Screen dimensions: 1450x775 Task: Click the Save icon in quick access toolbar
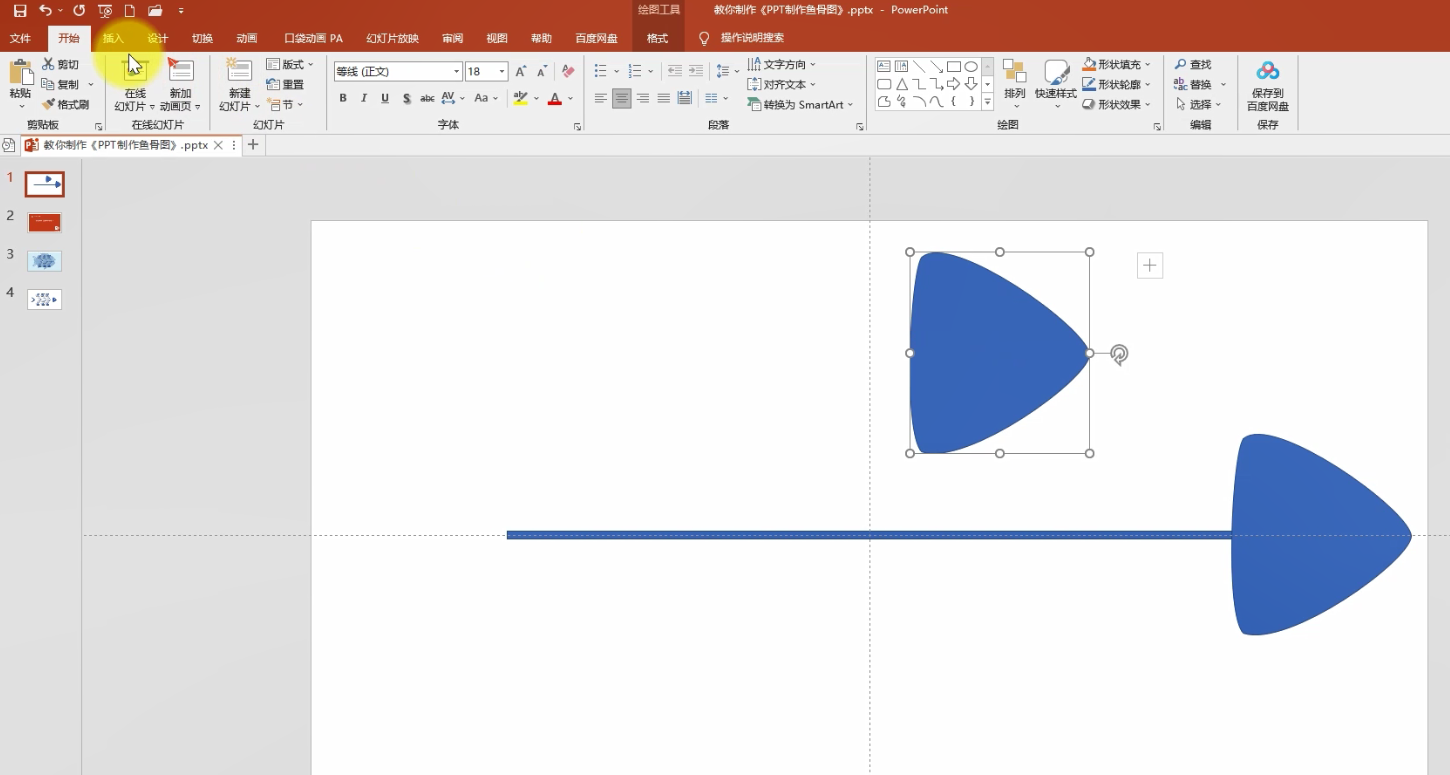[19, 10]
